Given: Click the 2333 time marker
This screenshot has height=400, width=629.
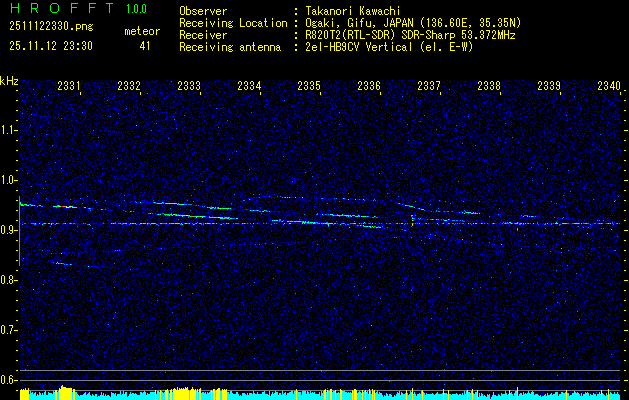Looking at the screenshot, I should coord(189,86).
